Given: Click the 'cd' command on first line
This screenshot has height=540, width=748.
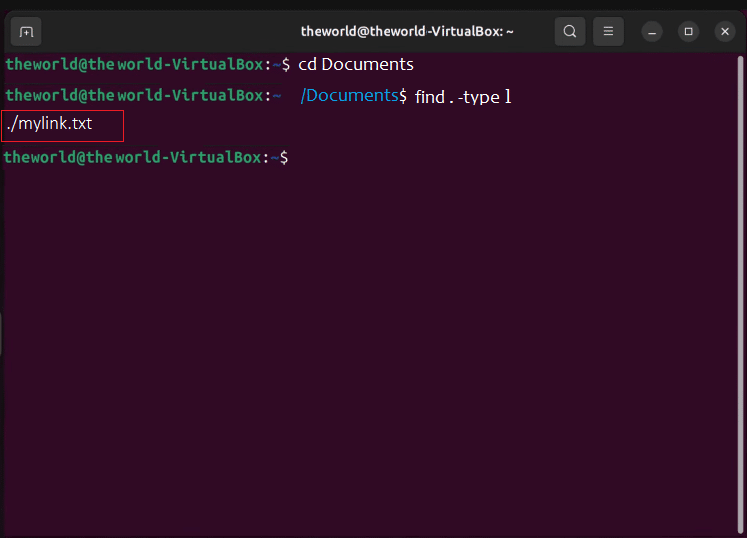Looking at the screenshot, I should (x=307, y=64).
